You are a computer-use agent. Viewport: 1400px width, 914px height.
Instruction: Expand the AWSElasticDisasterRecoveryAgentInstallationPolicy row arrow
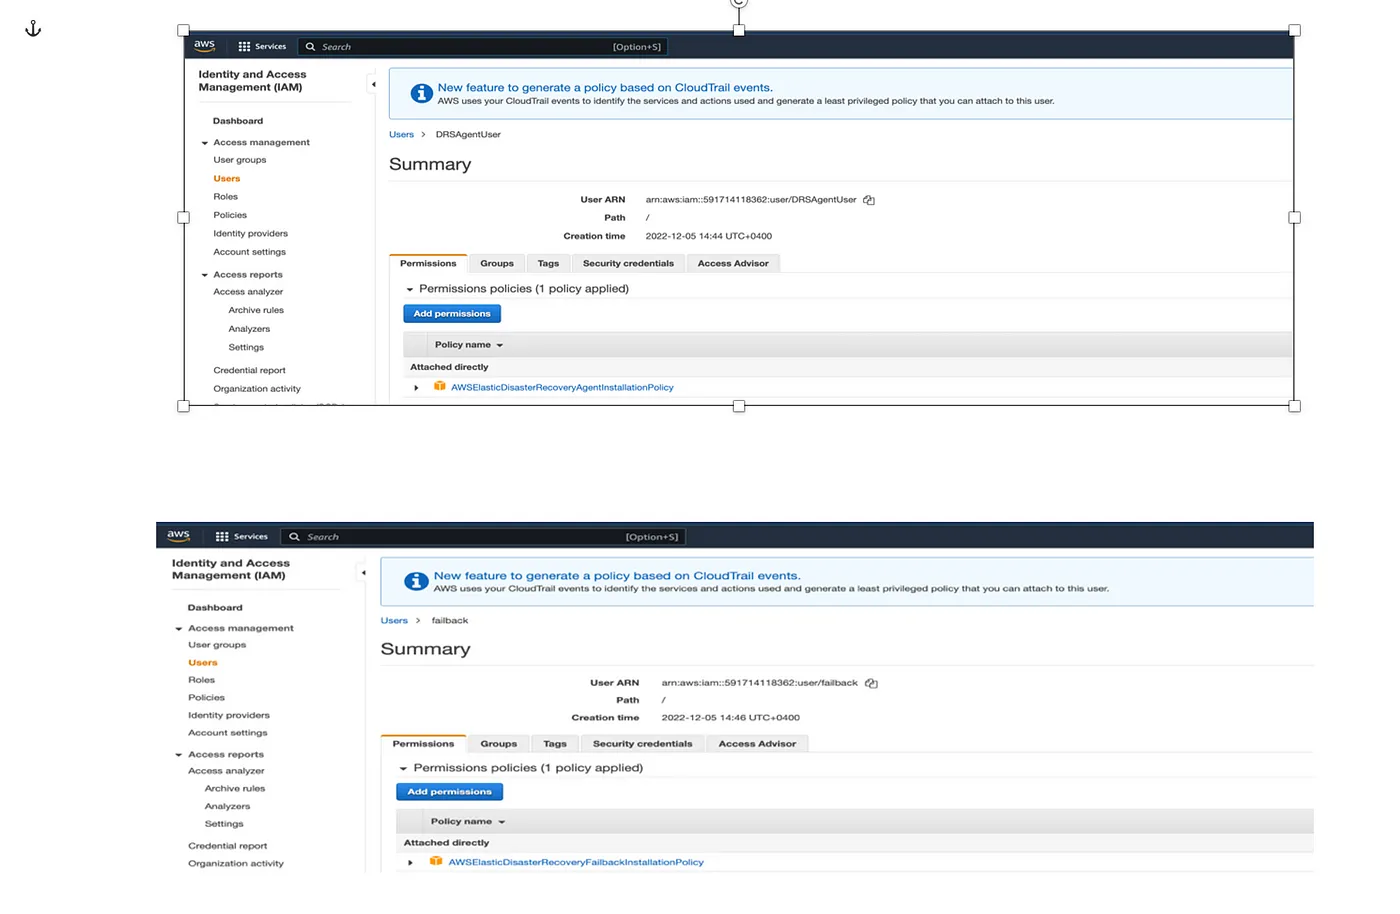coord(416,387)
